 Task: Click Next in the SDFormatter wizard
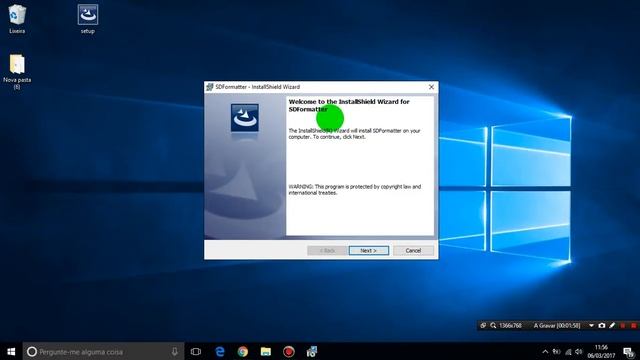point(369,250)
